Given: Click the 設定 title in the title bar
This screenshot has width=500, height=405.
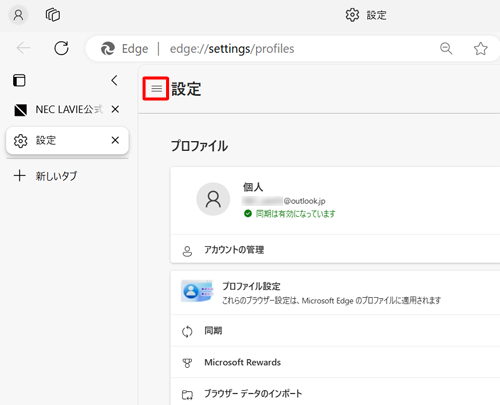Looking at the screenshot, I should point(376,15).
